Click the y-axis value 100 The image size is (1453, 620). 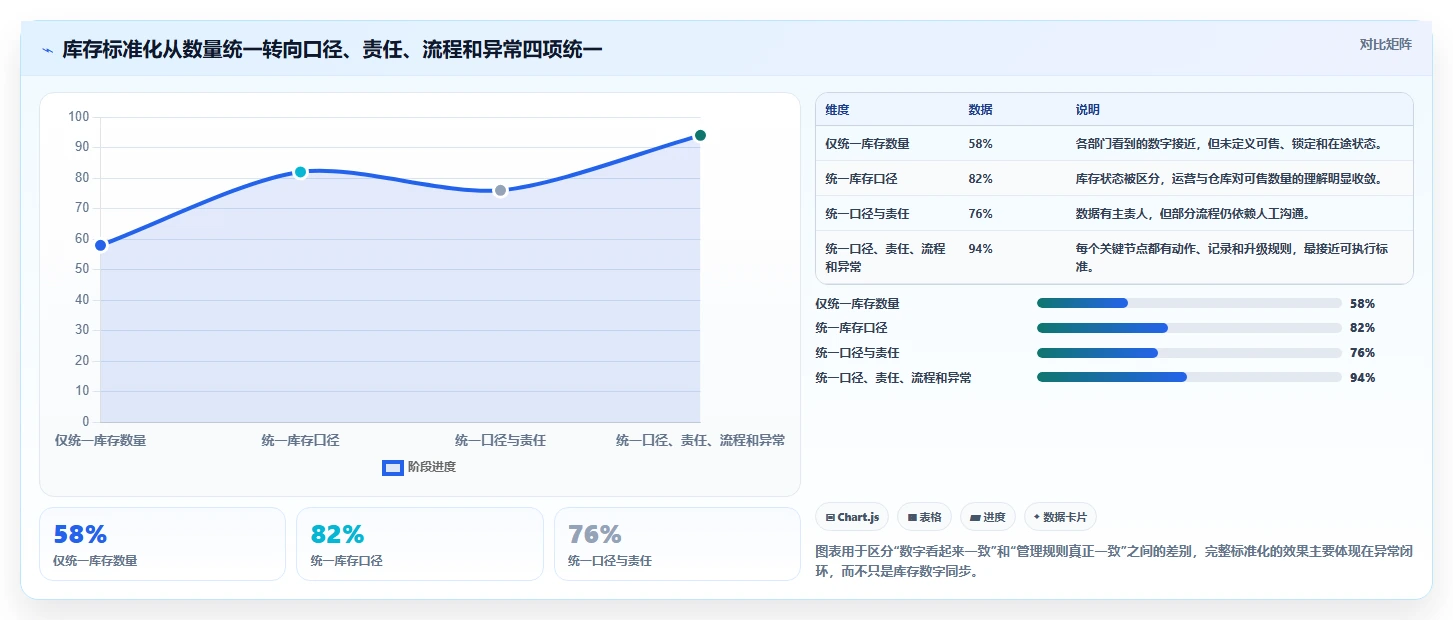pyautogui.click(x=79, y=117)
